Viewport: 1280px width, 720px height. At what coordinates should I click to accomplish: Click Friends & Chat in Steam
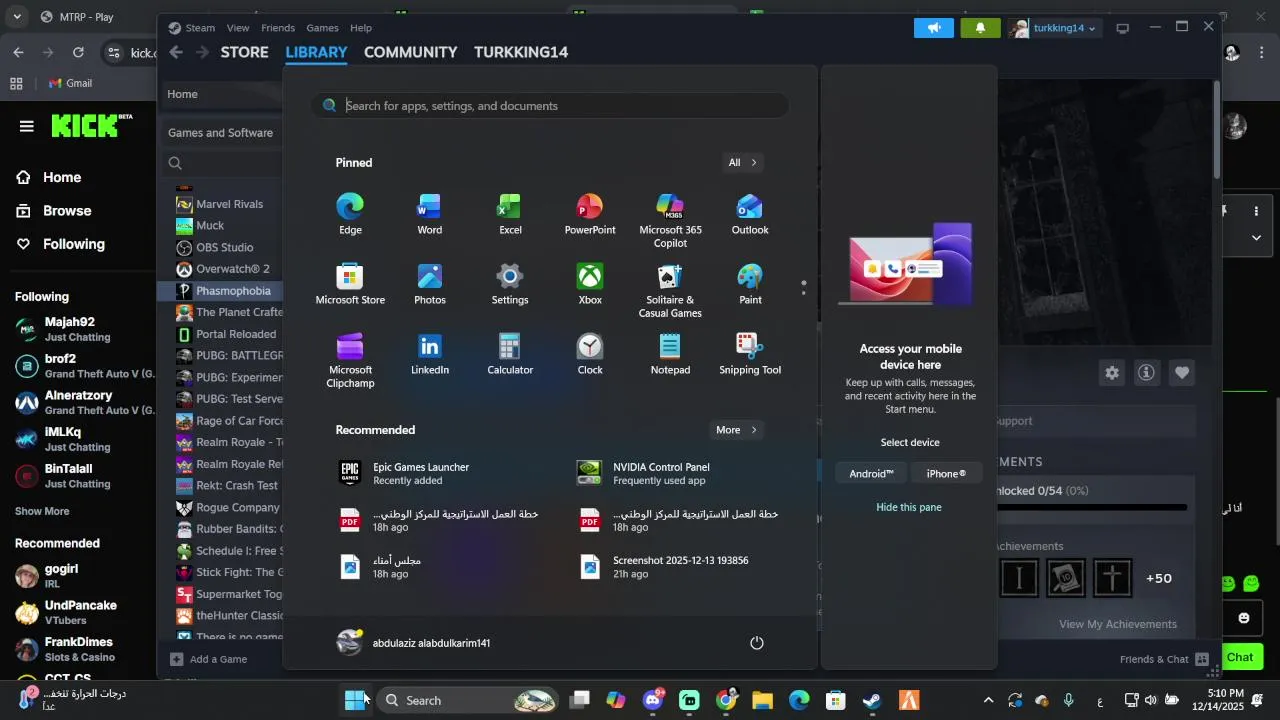(1165, 659)
